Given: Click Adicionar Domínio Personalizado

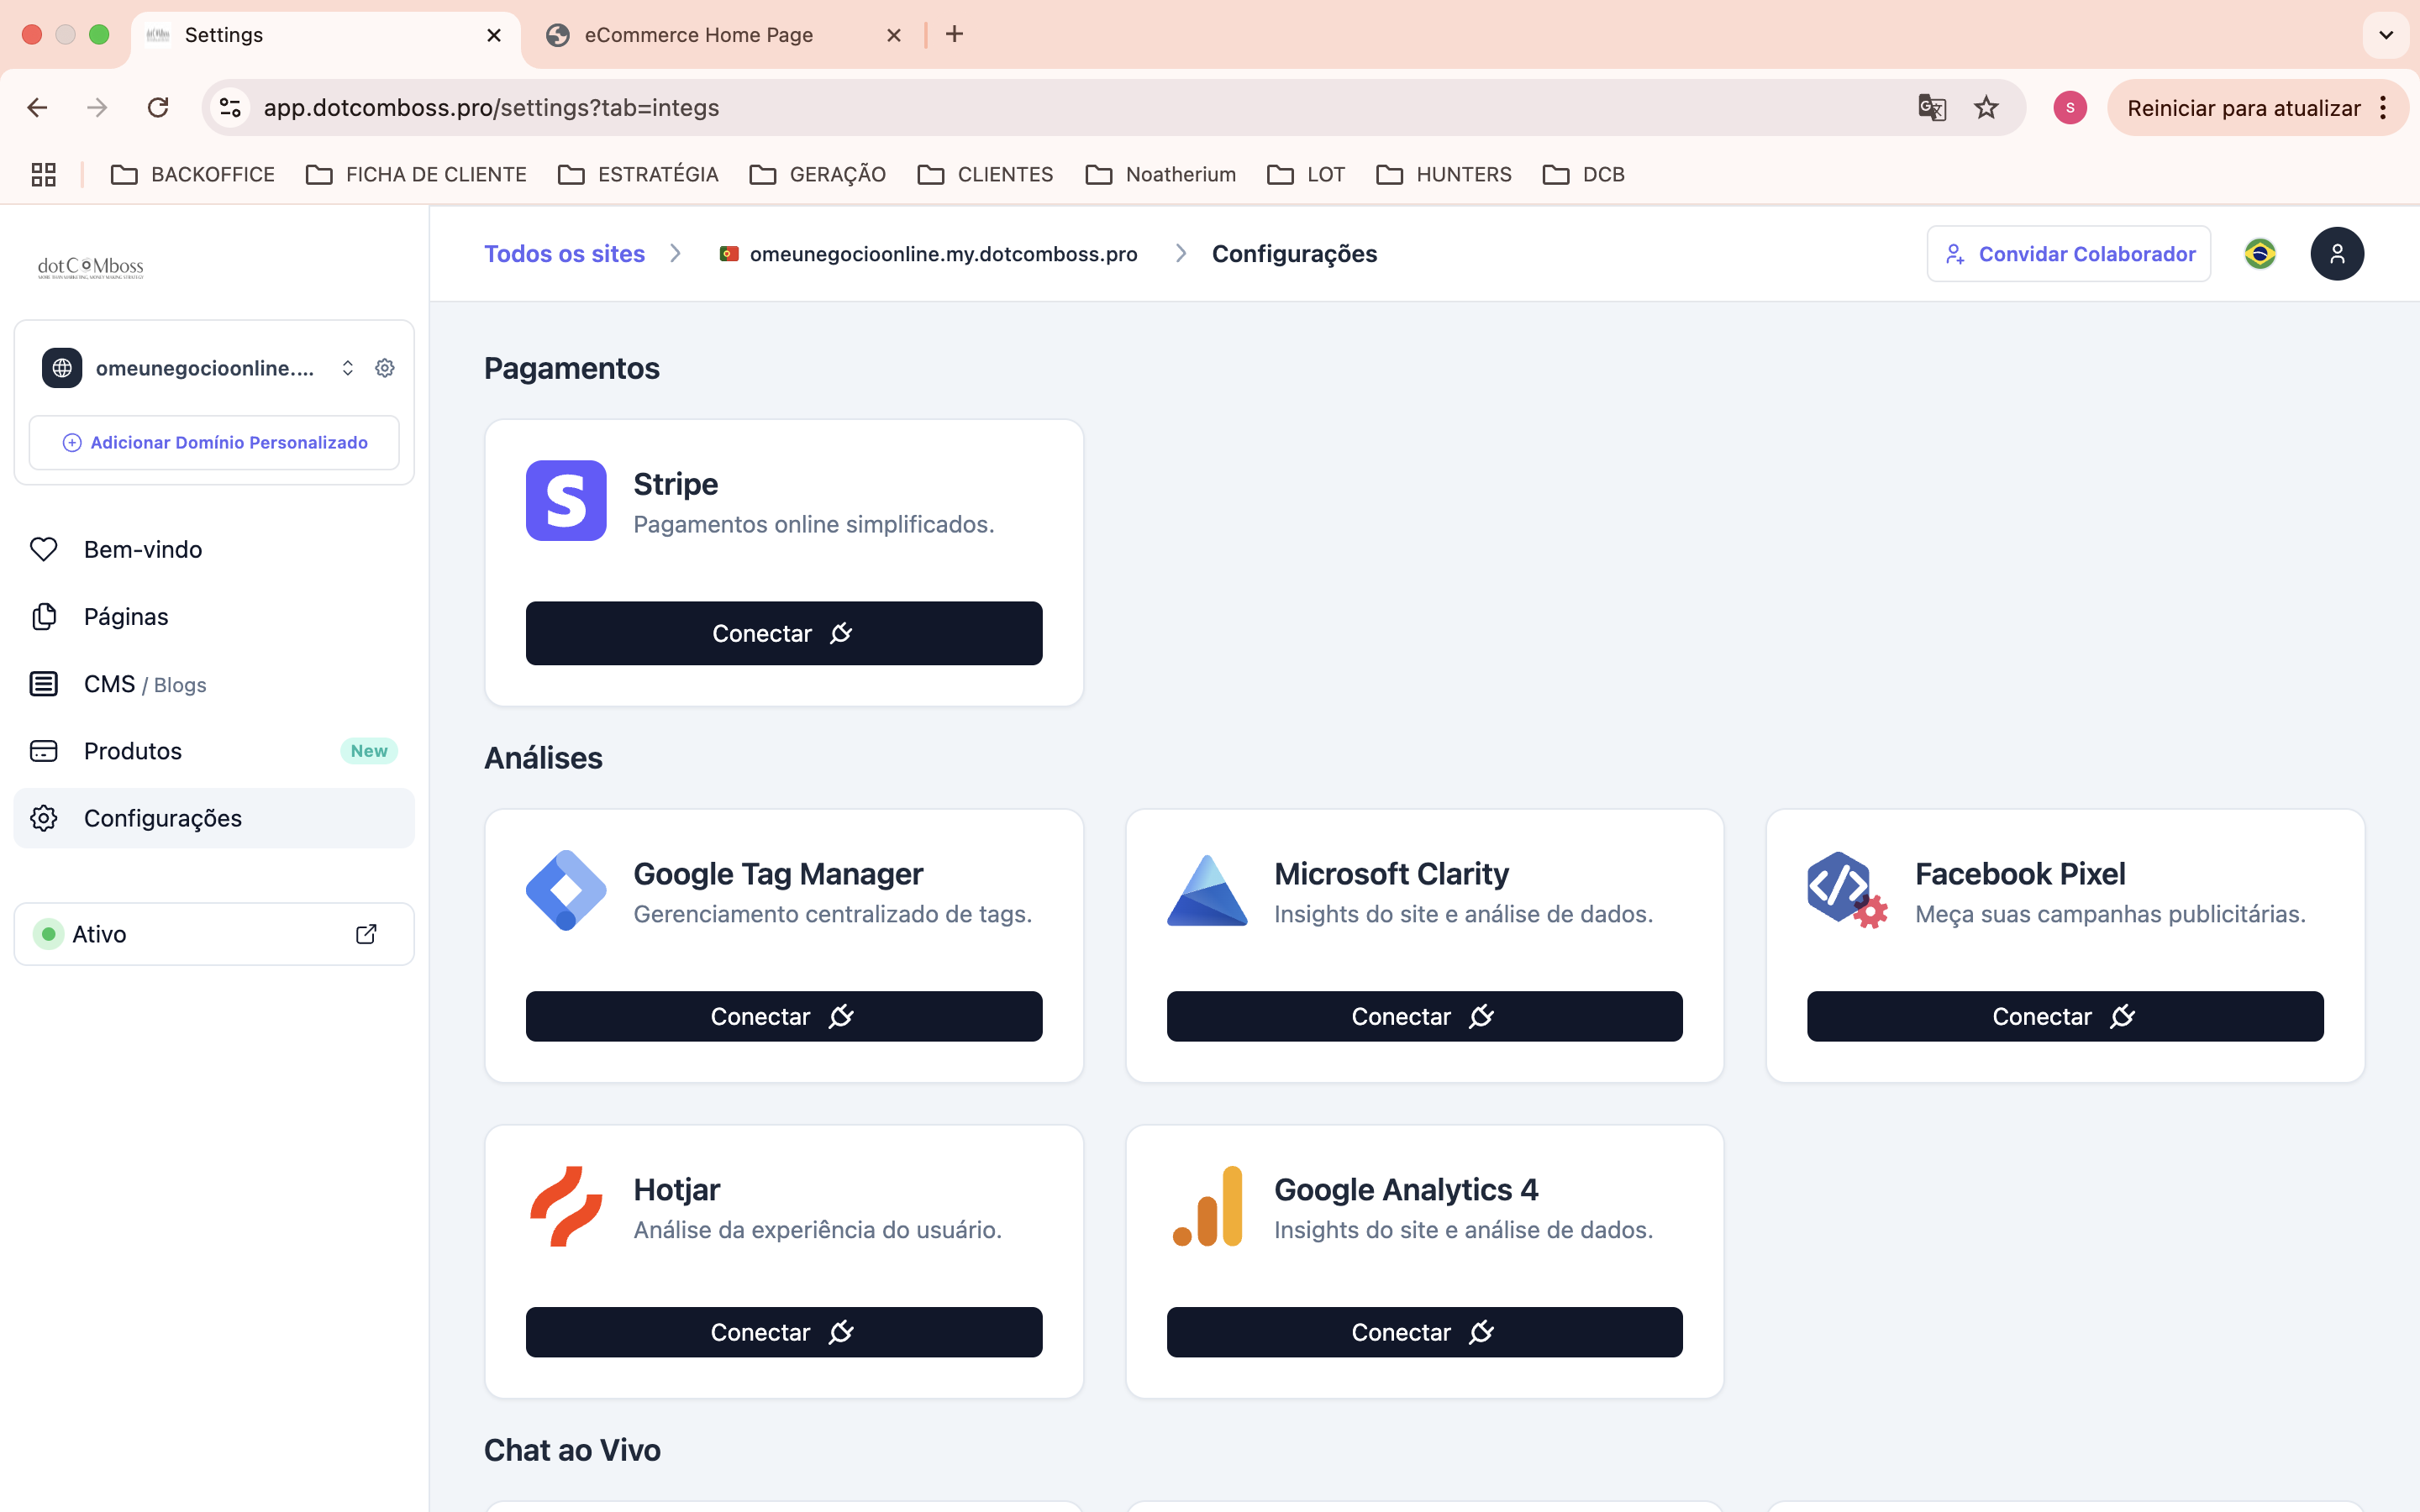Looking at the screenshot, I should tap(214, 442).
